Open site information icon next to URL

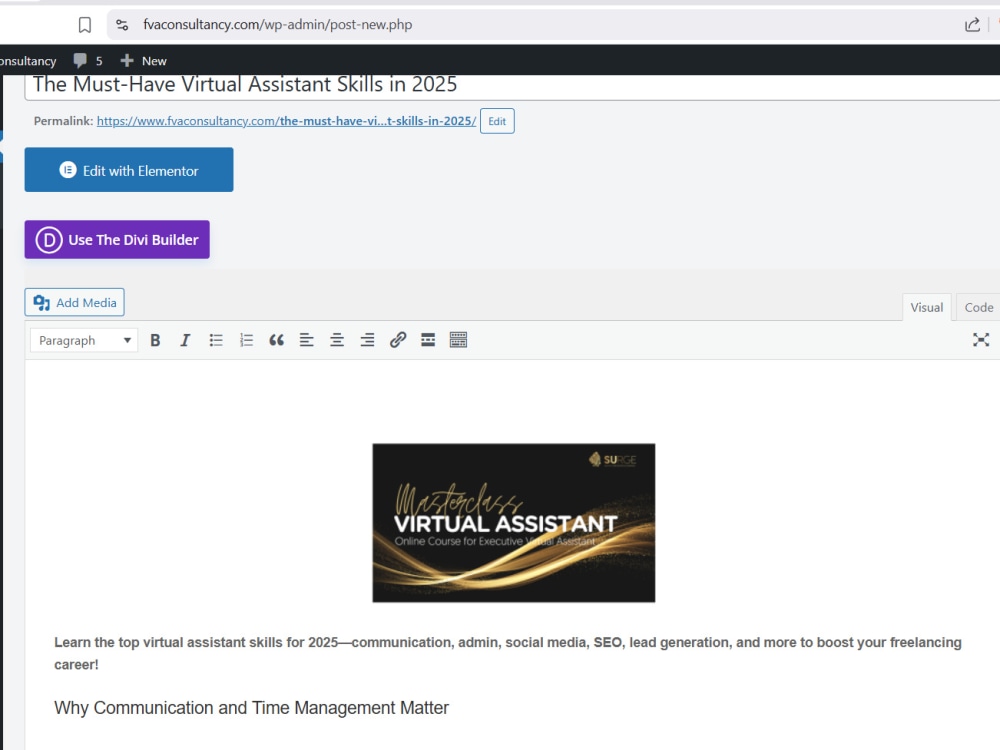tap(122, 25)
